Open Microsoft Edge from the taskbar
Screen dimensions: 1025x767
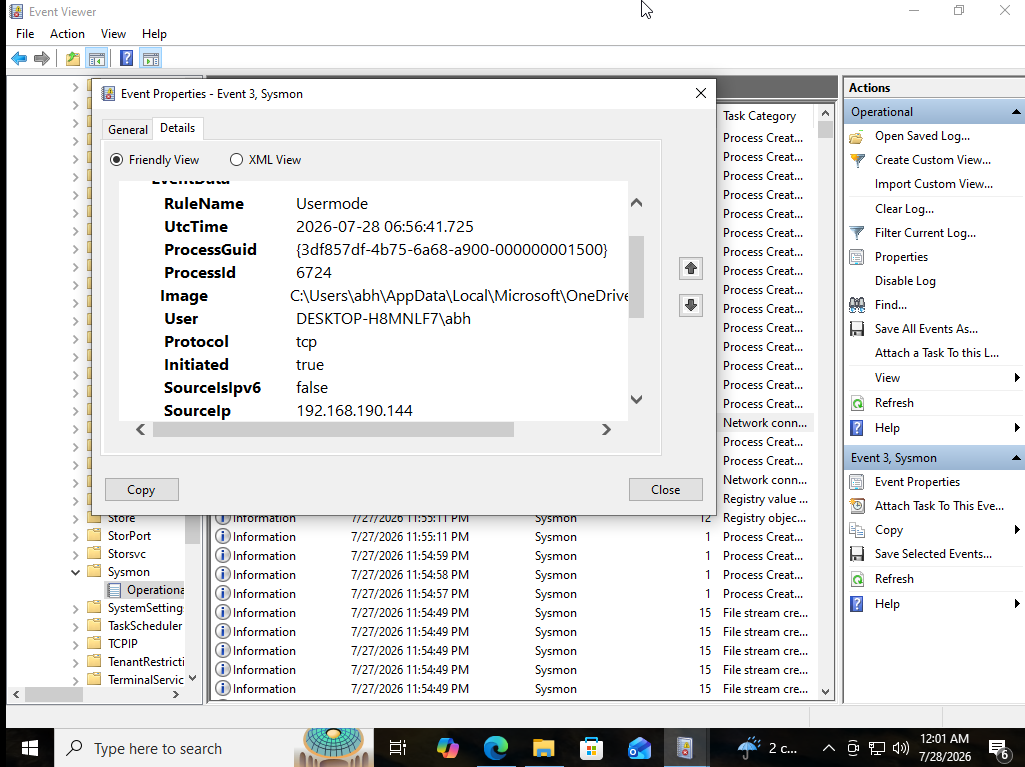pyautogui.click(x=496, y=747)
